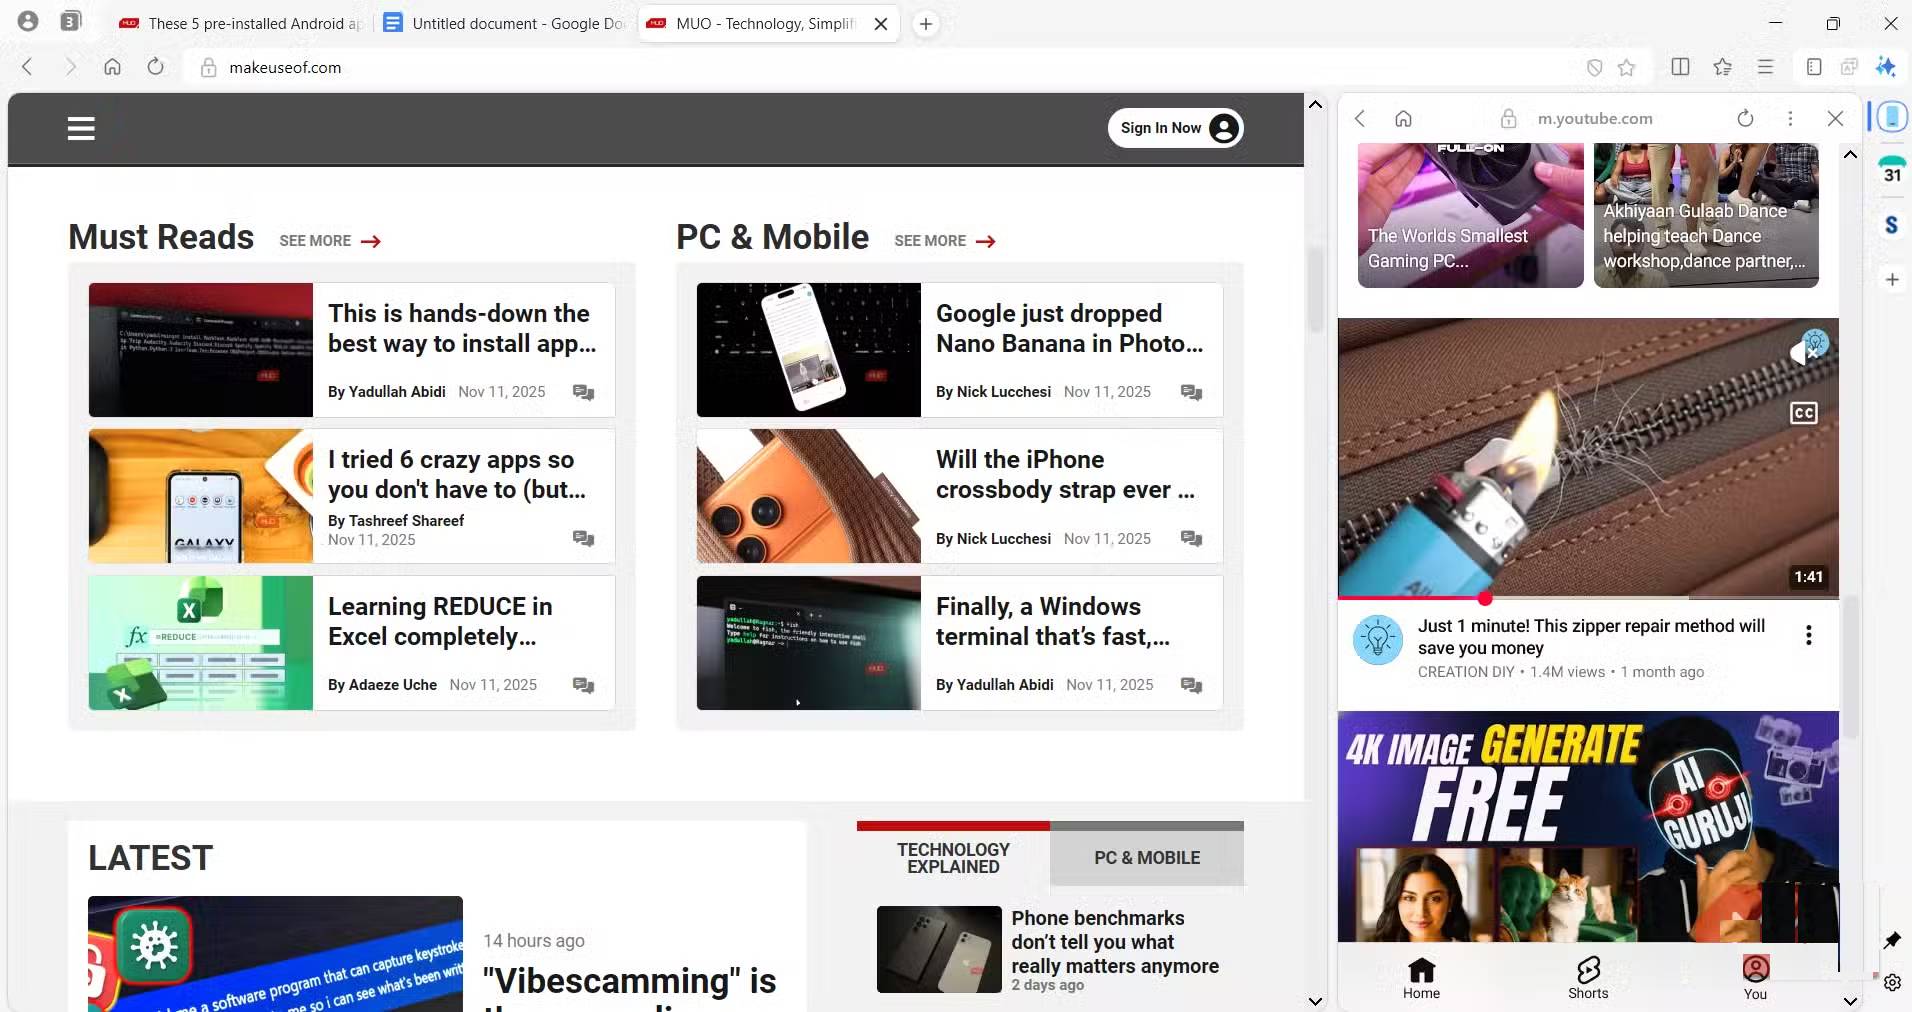Pin the sidebar with the pin icon

coord(1892,940)
